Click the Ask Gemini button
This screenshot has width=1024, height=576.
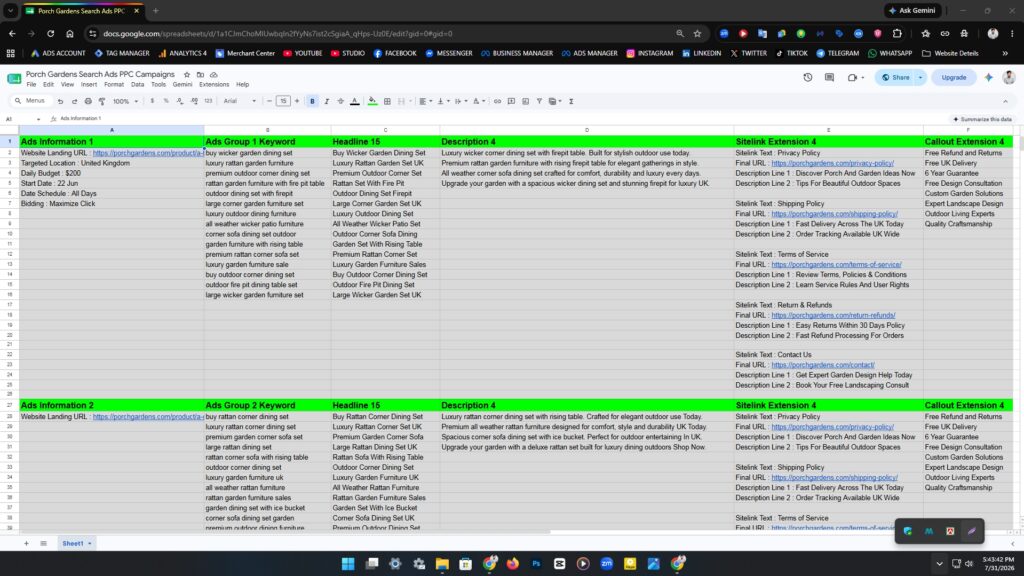click(x=913, y=10)
